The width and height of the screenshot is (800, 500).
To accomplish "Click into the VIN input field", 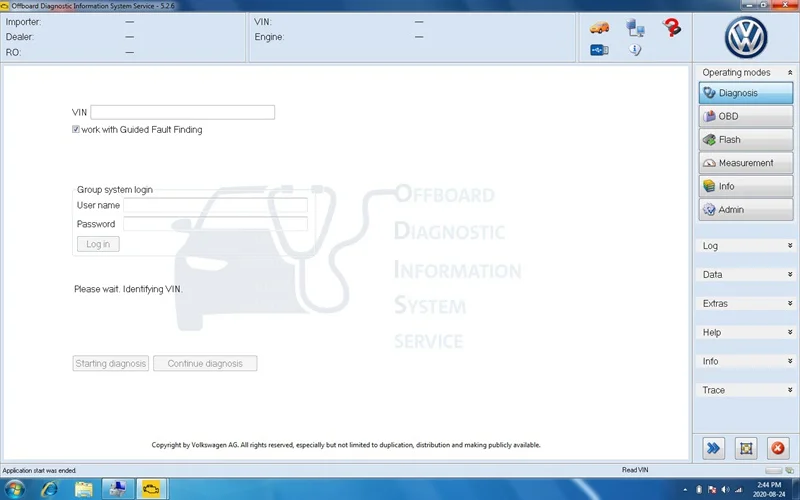I will coord(183,112).
